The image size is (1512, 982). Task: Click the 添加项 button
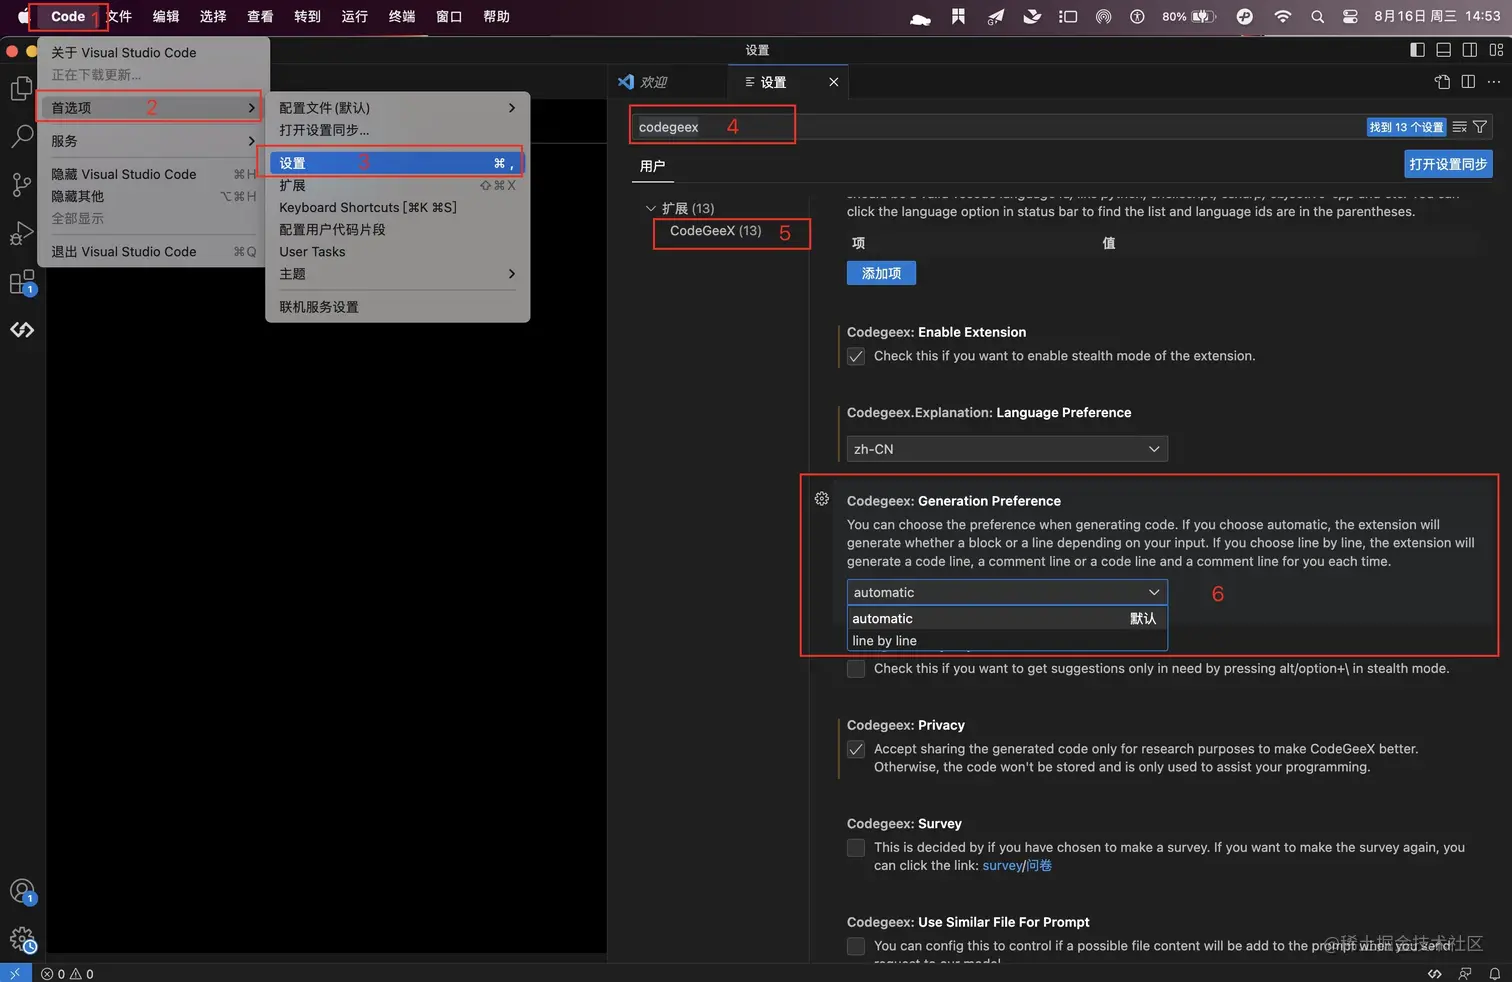point(881,273)
